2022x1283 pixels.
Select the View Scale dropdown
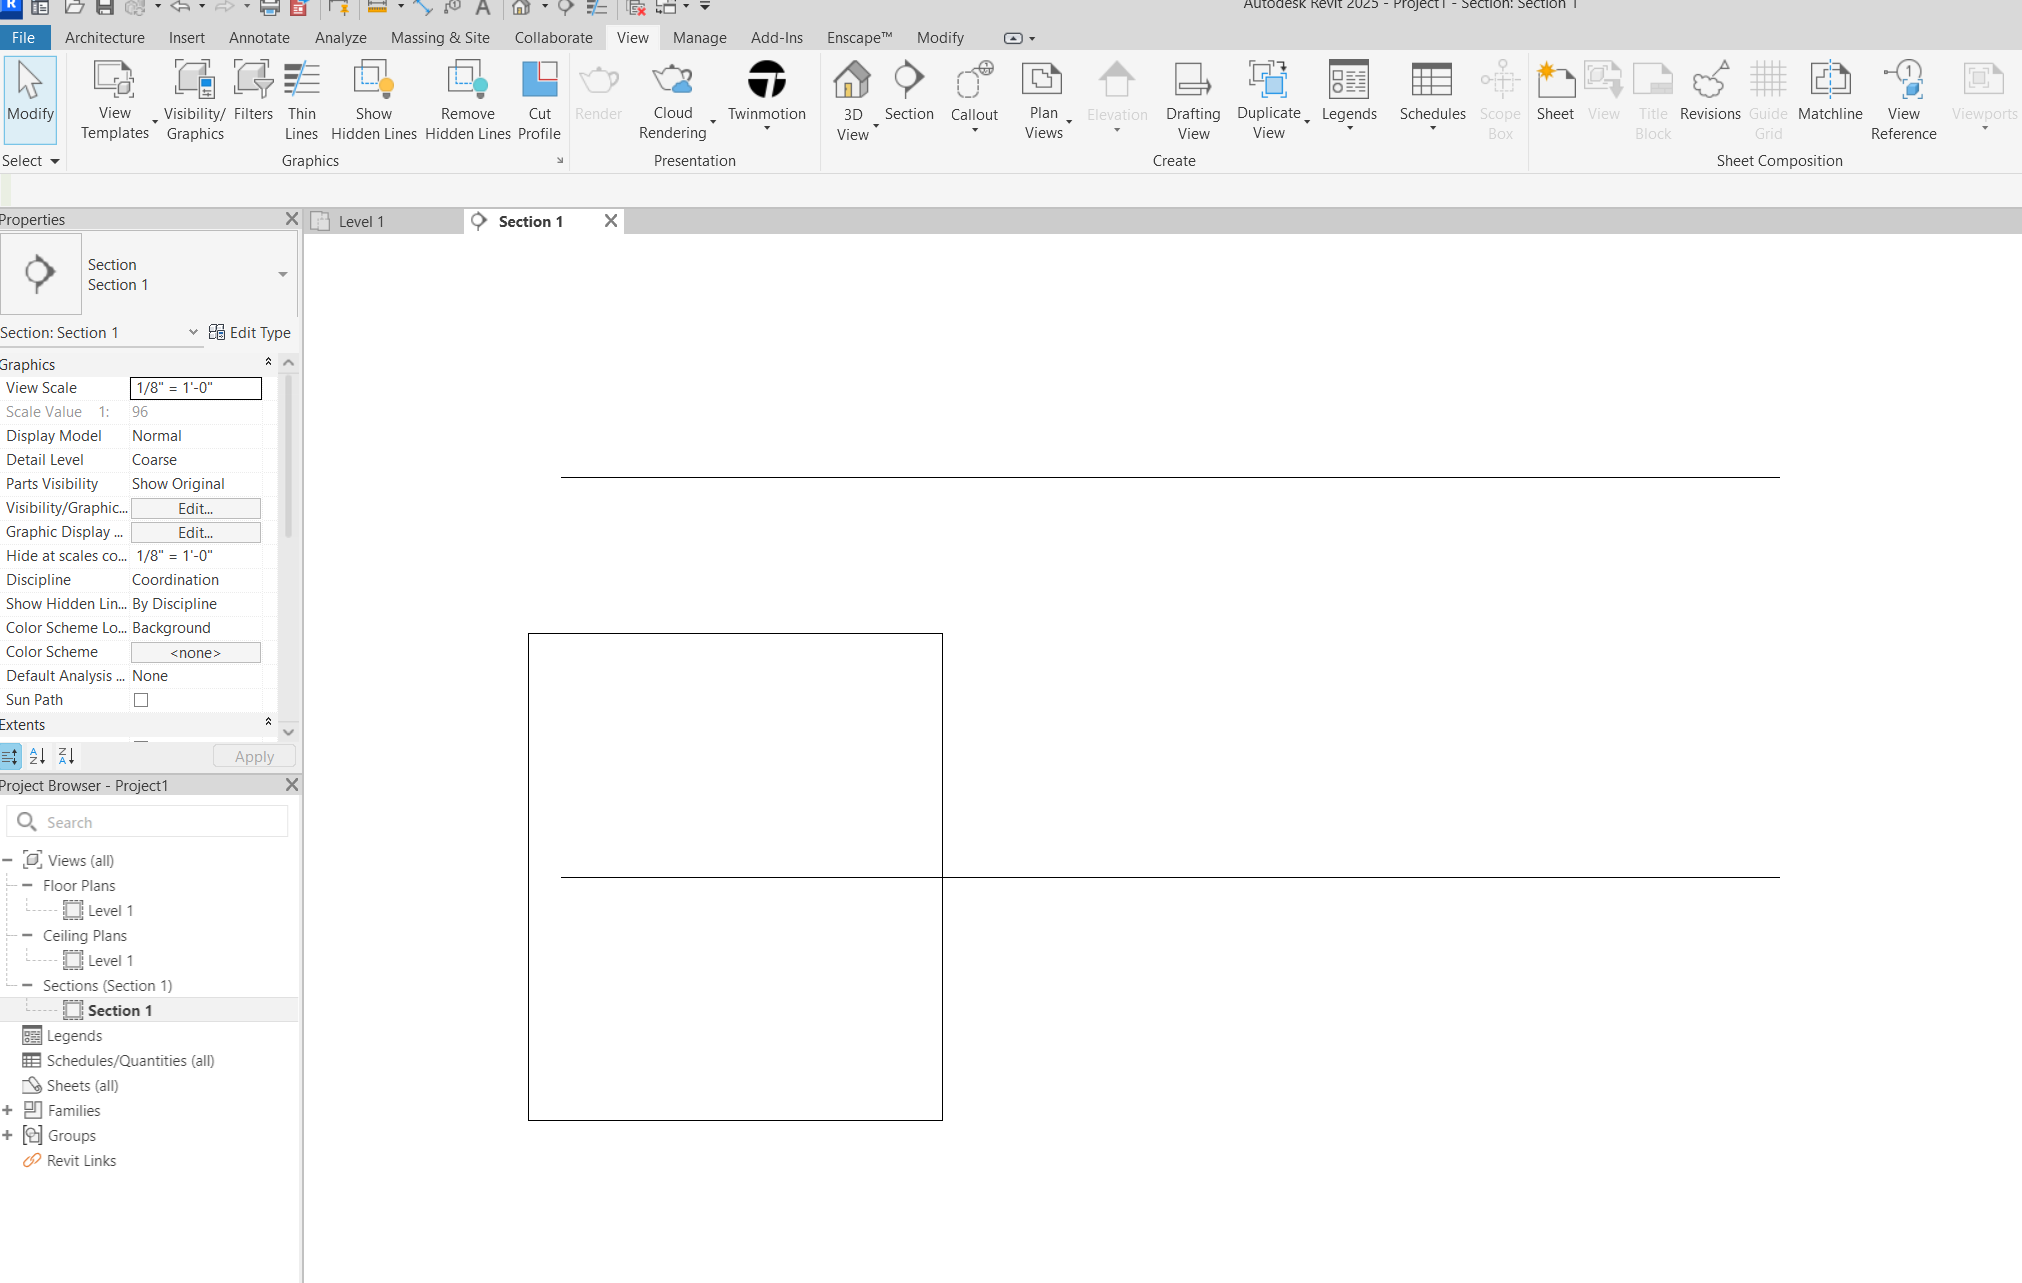195,387
